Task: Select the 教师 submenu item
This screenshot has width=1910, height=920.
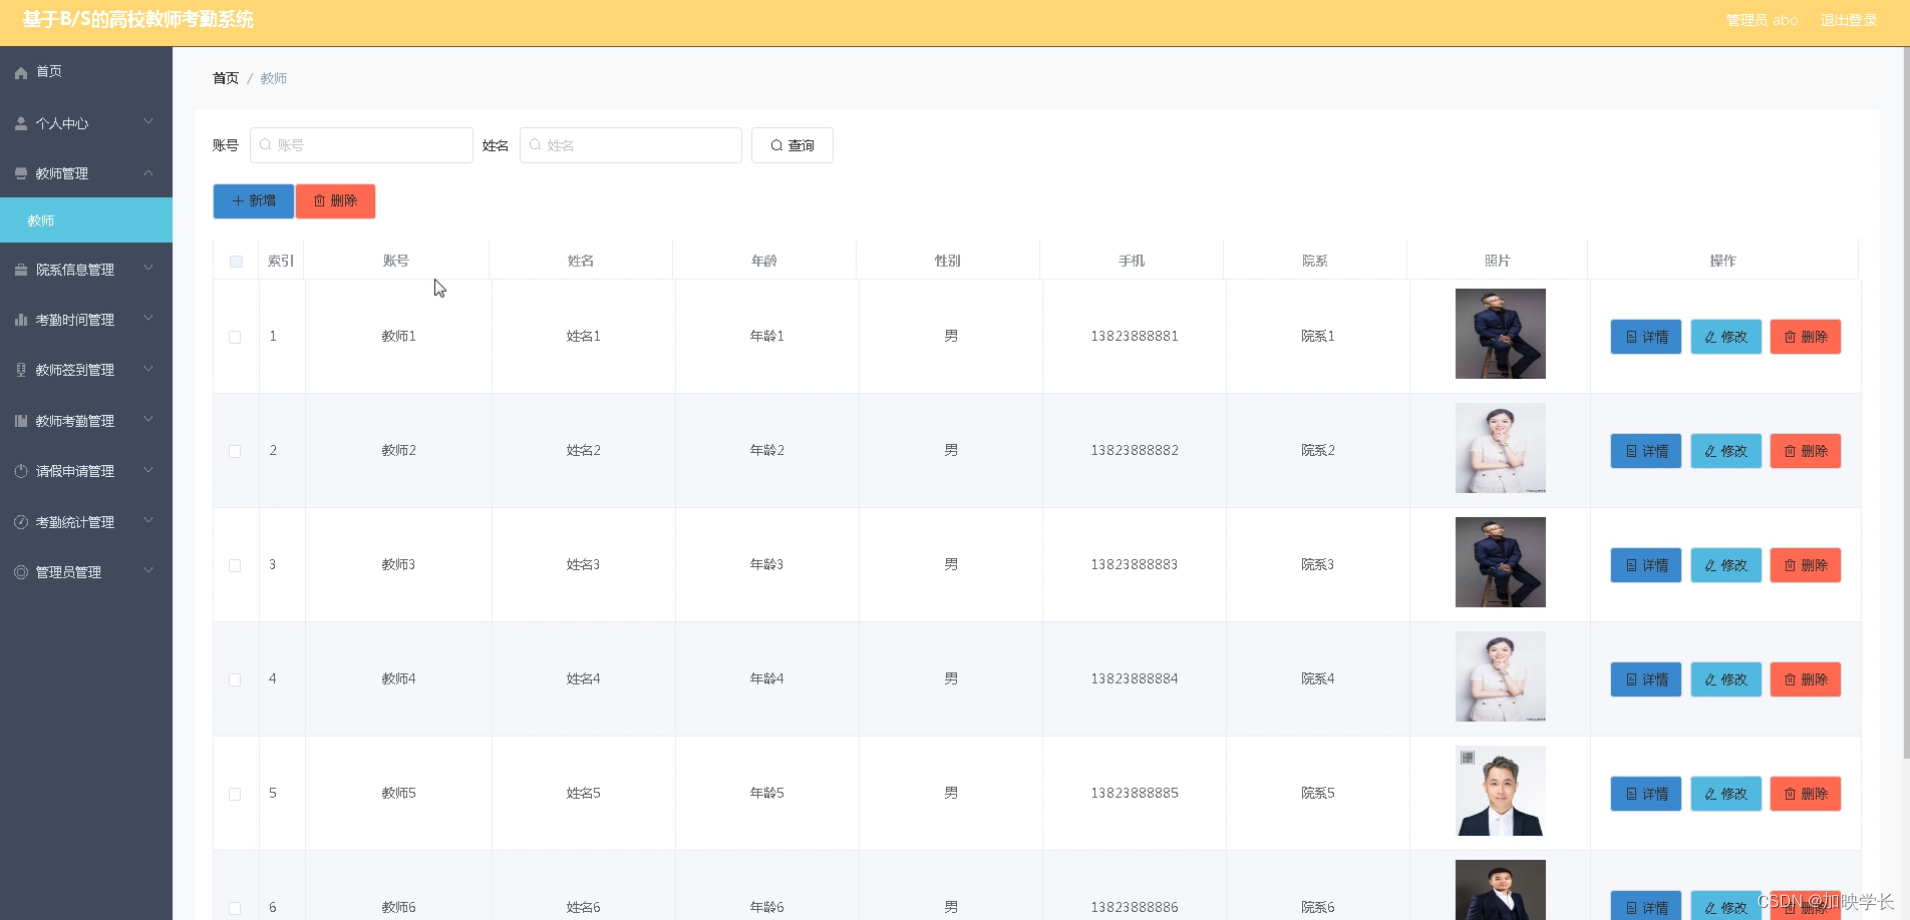Action: 42,219
